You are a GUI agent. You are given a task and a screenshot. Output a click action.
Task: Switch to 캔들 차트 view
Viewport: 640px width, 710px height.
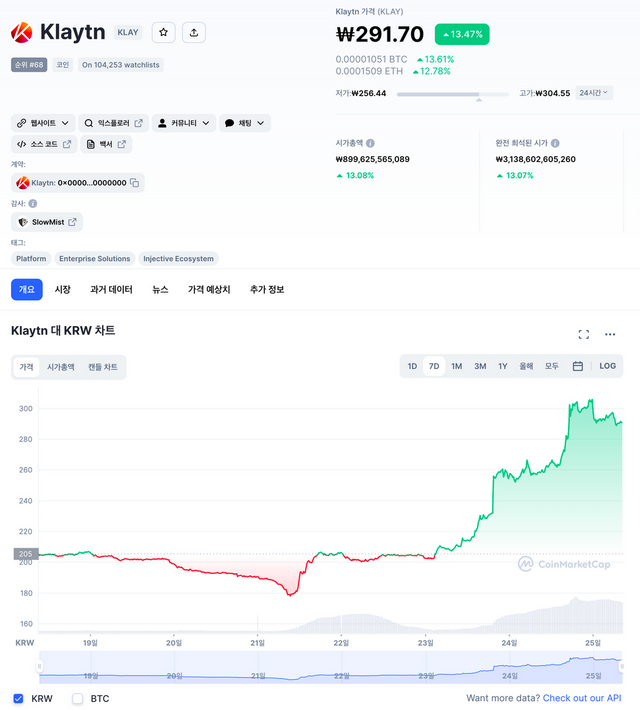tap(103, 367)
